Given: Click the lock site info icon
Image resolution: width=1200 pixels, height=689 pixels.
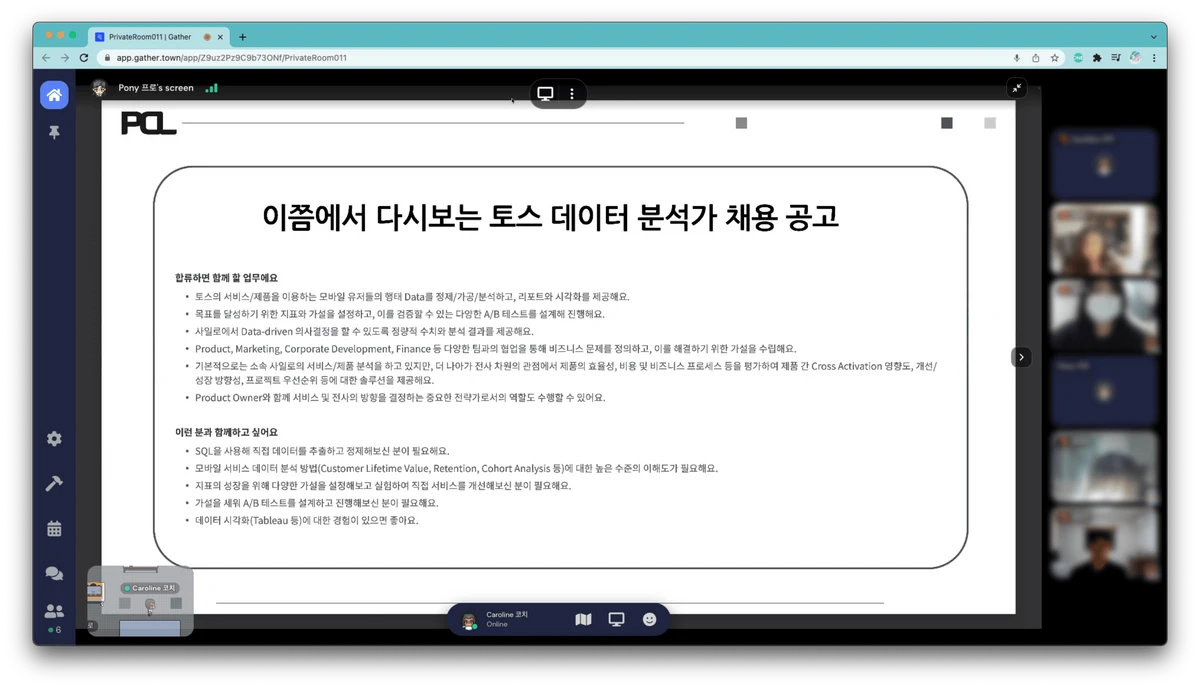Looking at the screenshot, I should tap(108, 58).
